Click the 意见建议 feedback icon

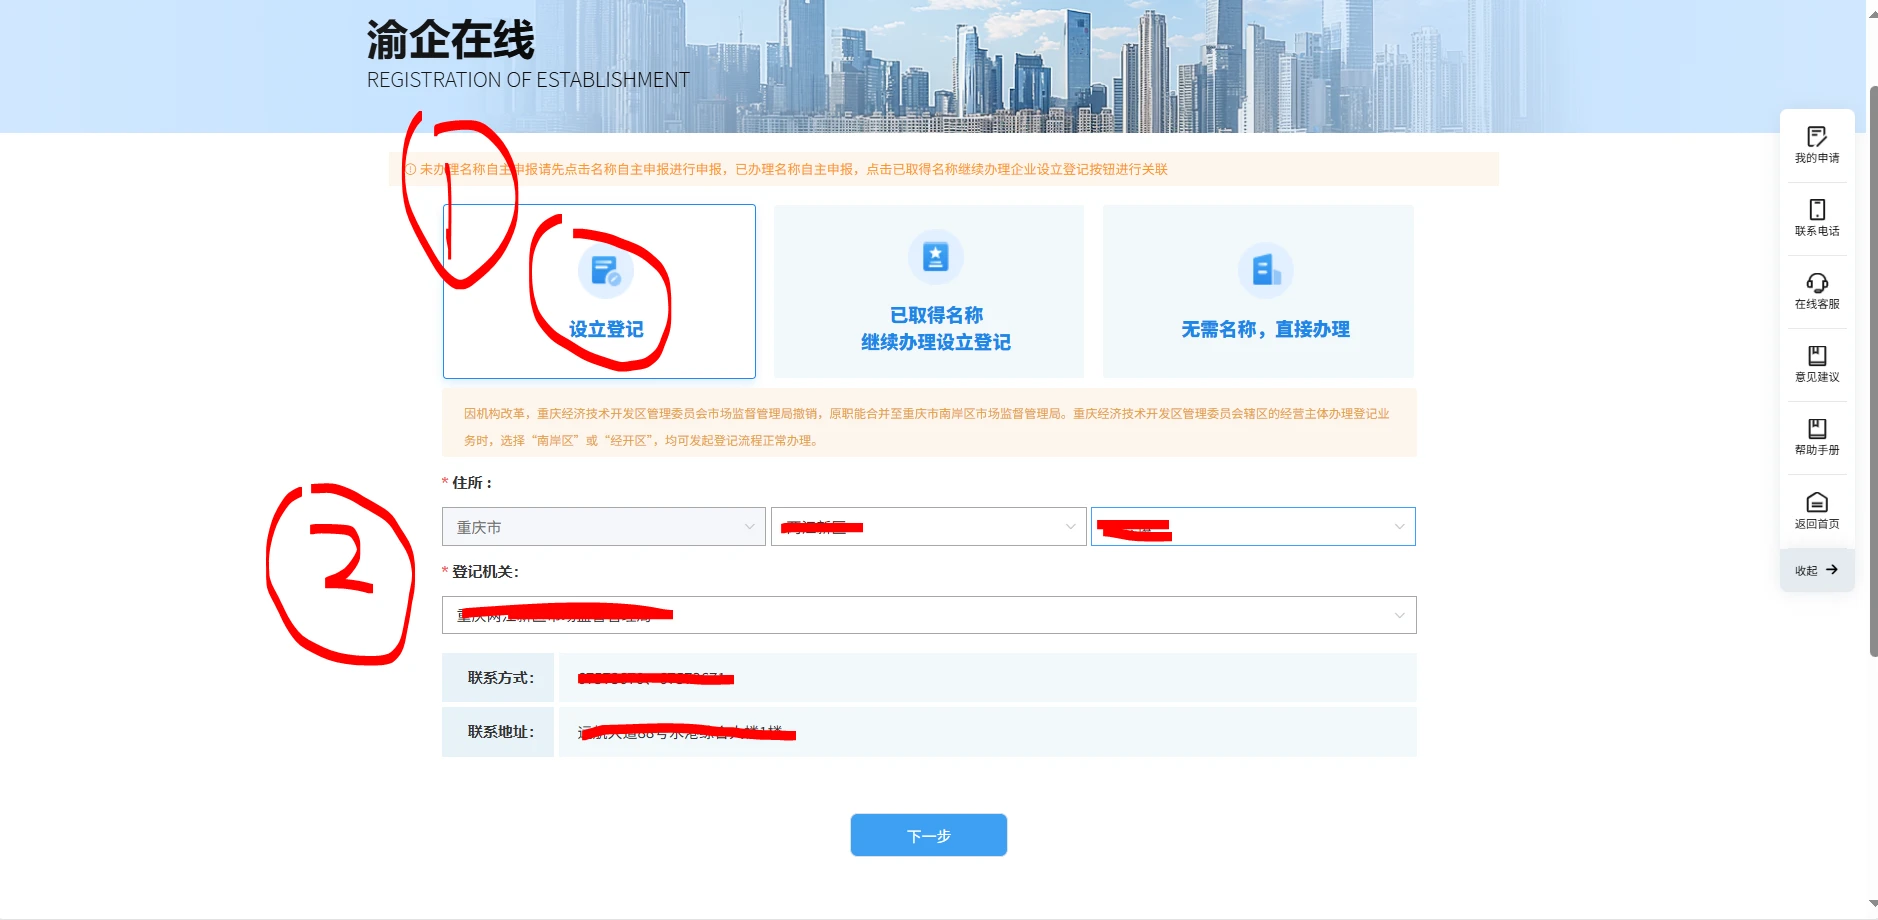(1816, 357)
